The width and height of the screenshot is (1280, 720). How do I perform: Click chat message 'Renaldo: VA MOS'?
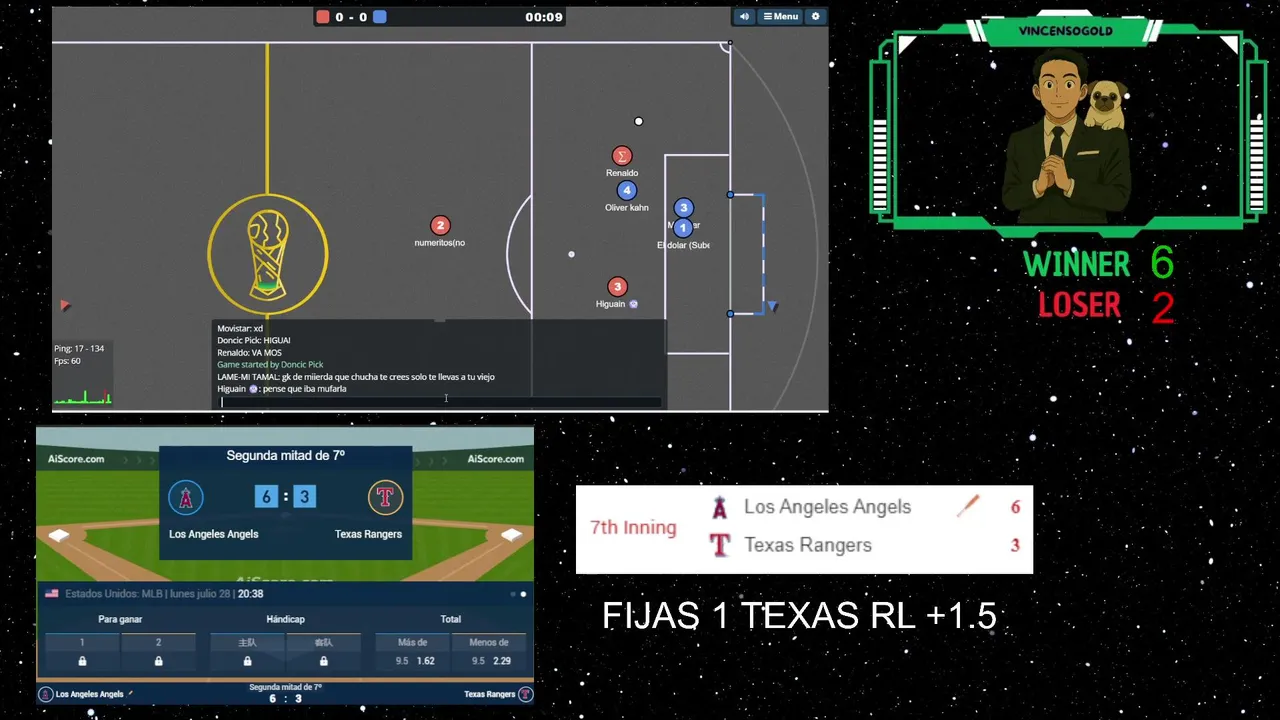pos(249,352)
